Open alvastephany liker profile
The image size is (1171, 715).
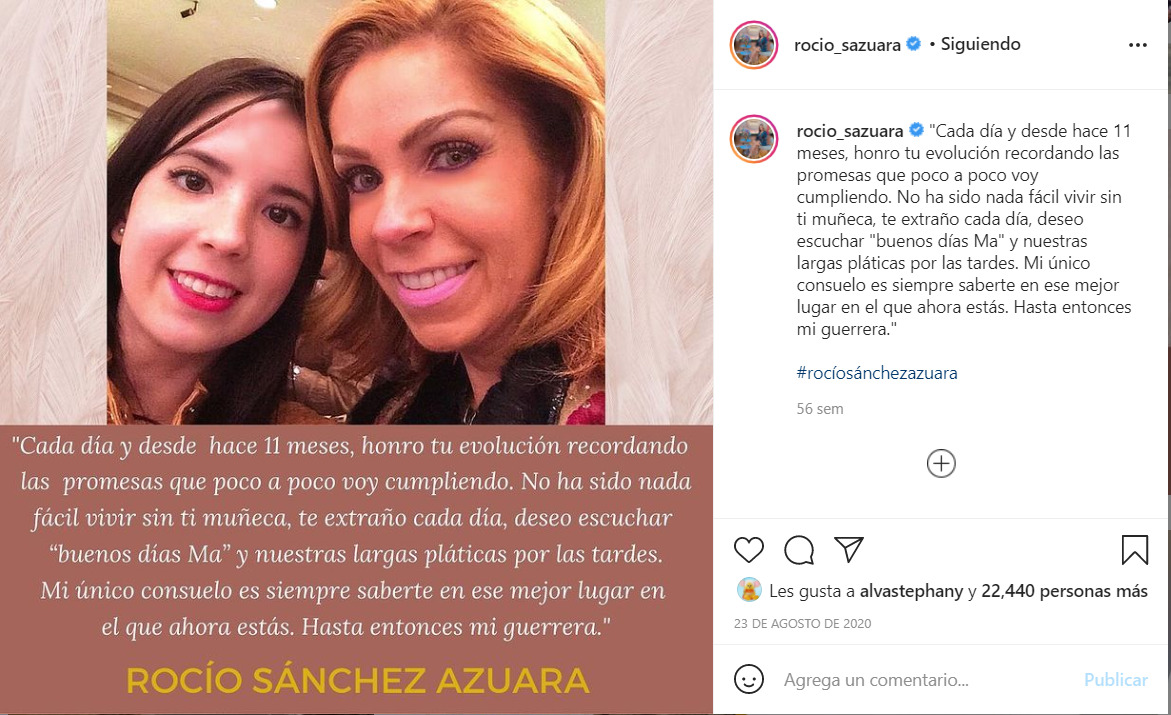tap(911, 591)
